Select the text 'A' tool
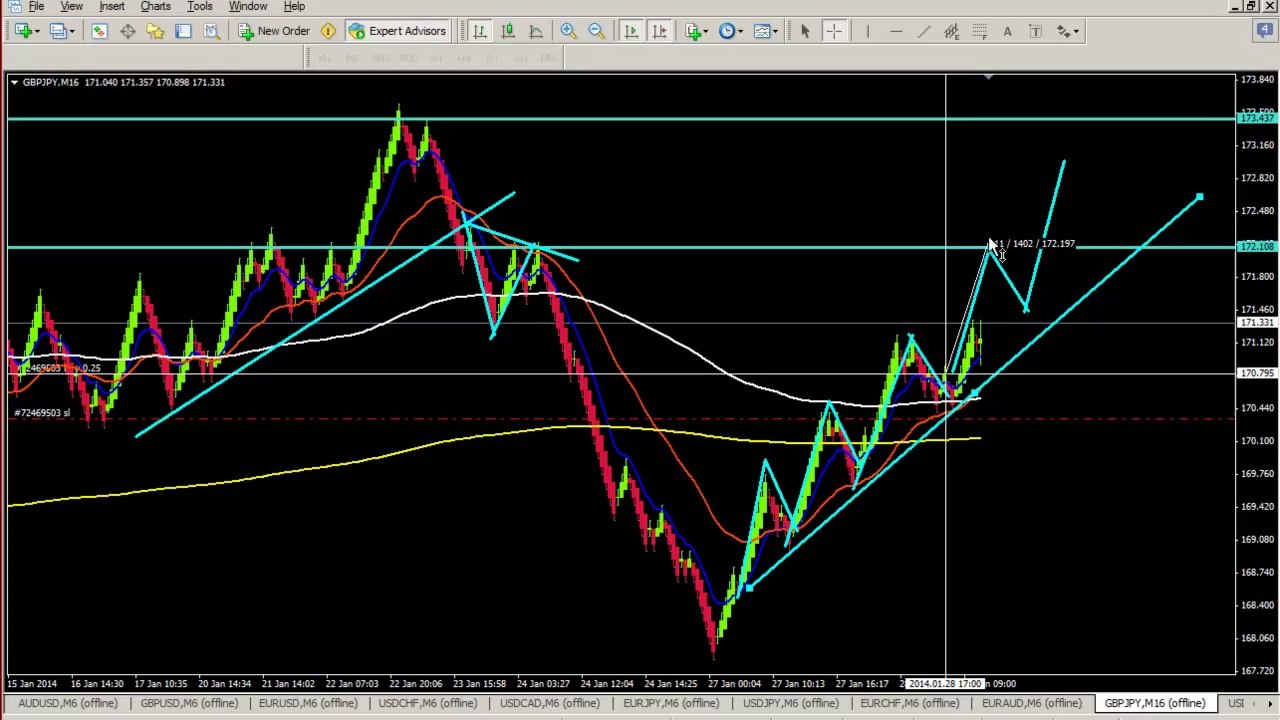The image size is (1280, 720). click(1007, 31)
